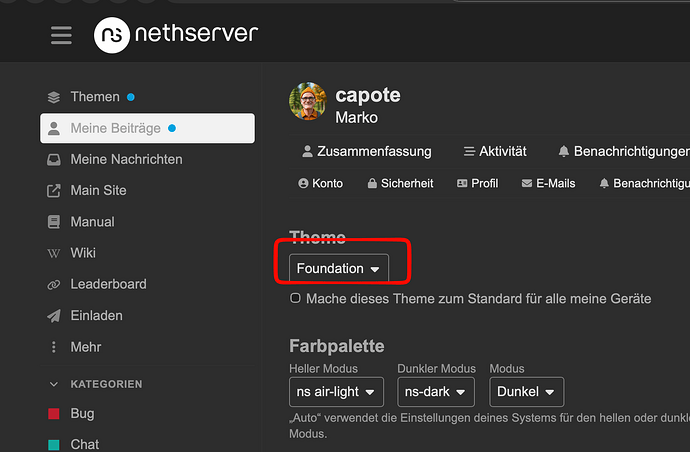The width and height of the screenshot is (690, 452).
Task: Click the Farbpalette heading
Action: coord(337,346)
